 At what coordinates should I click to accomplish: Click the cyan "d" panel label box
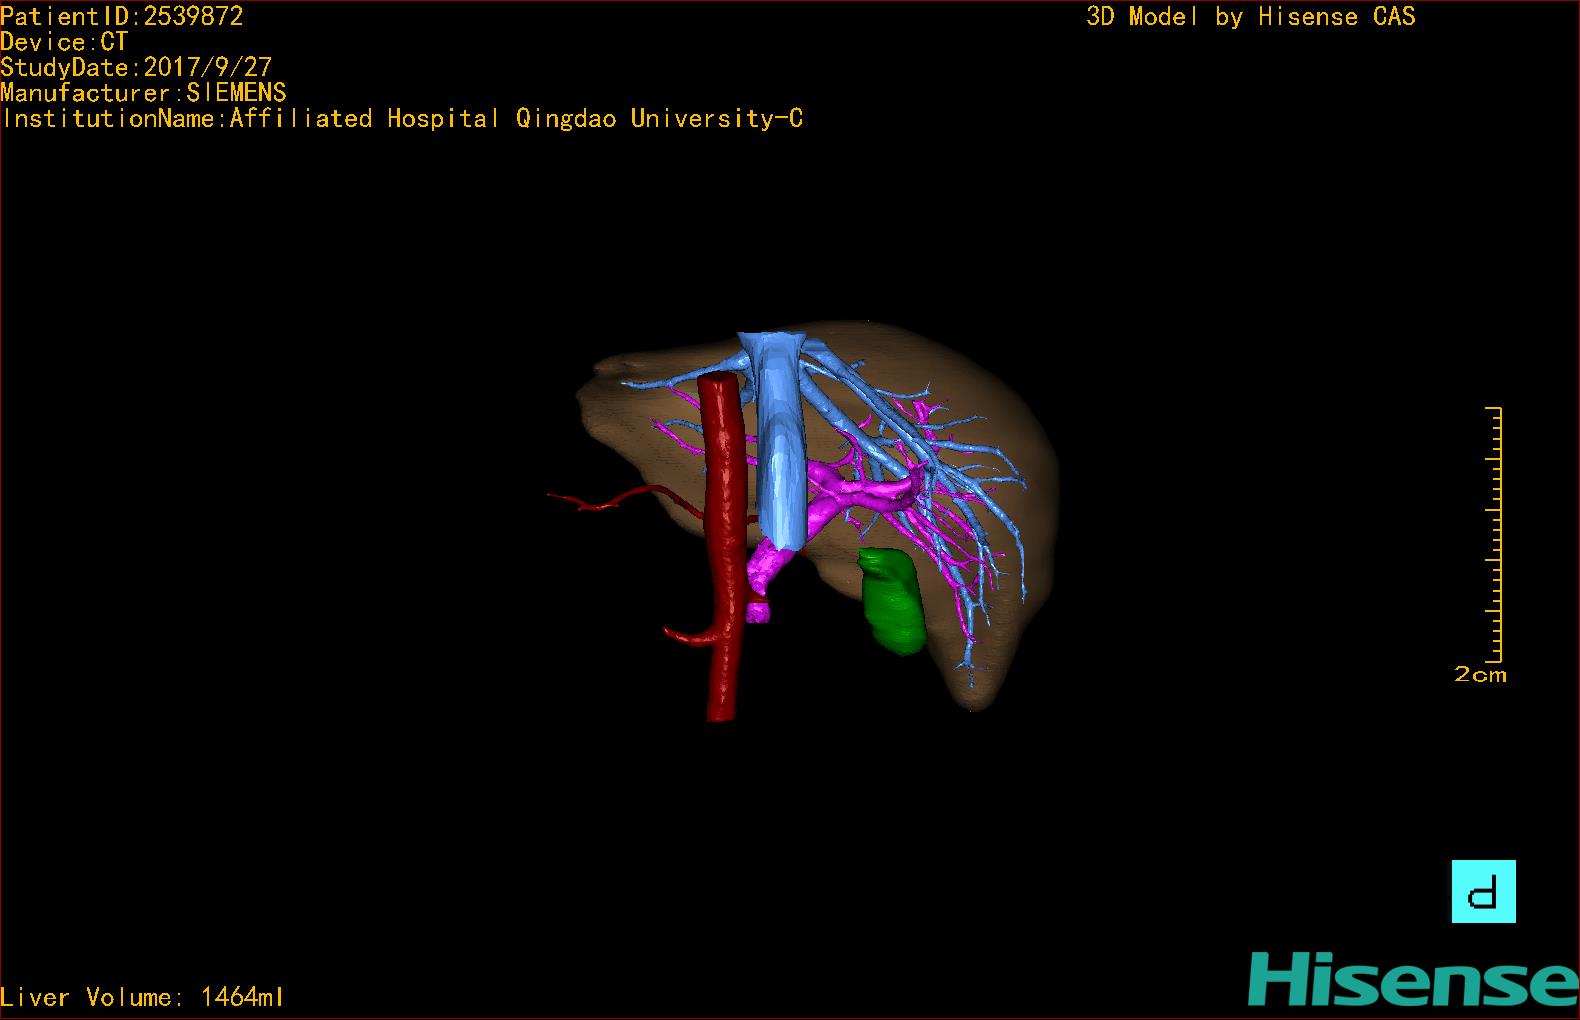(1483, 891)
